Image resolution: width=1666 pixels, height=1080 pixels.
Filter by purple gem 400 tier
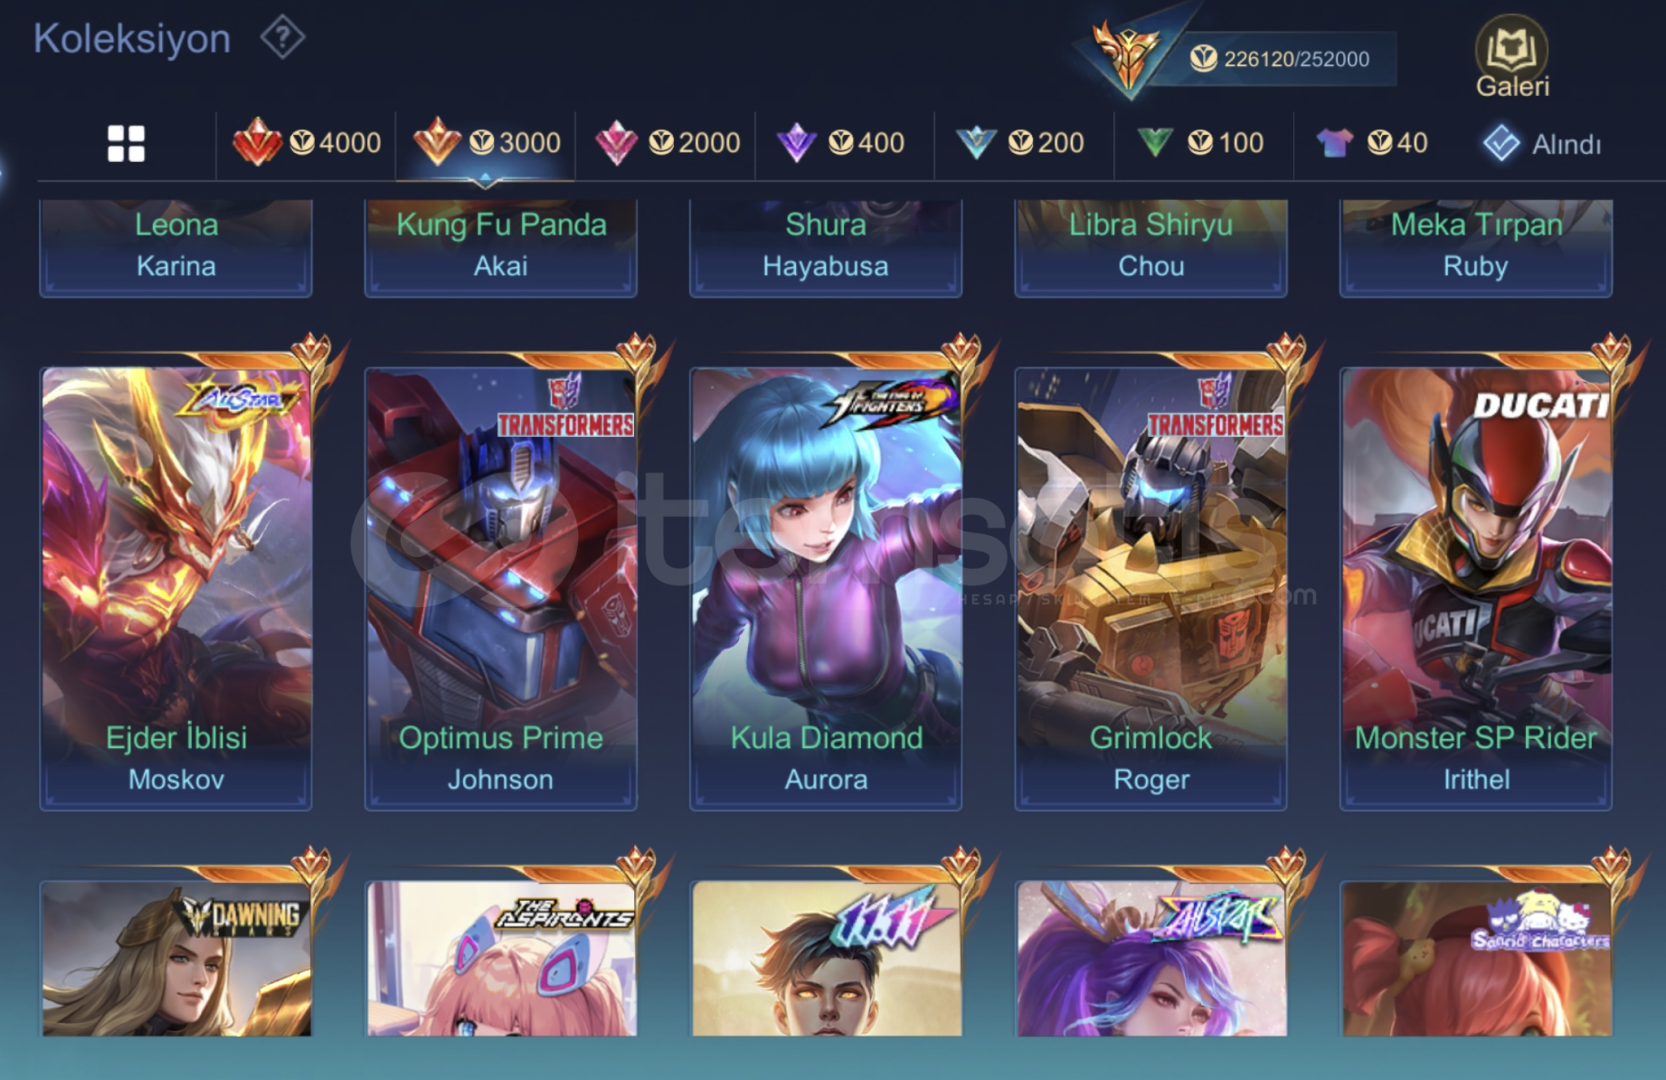click(841, 143)
